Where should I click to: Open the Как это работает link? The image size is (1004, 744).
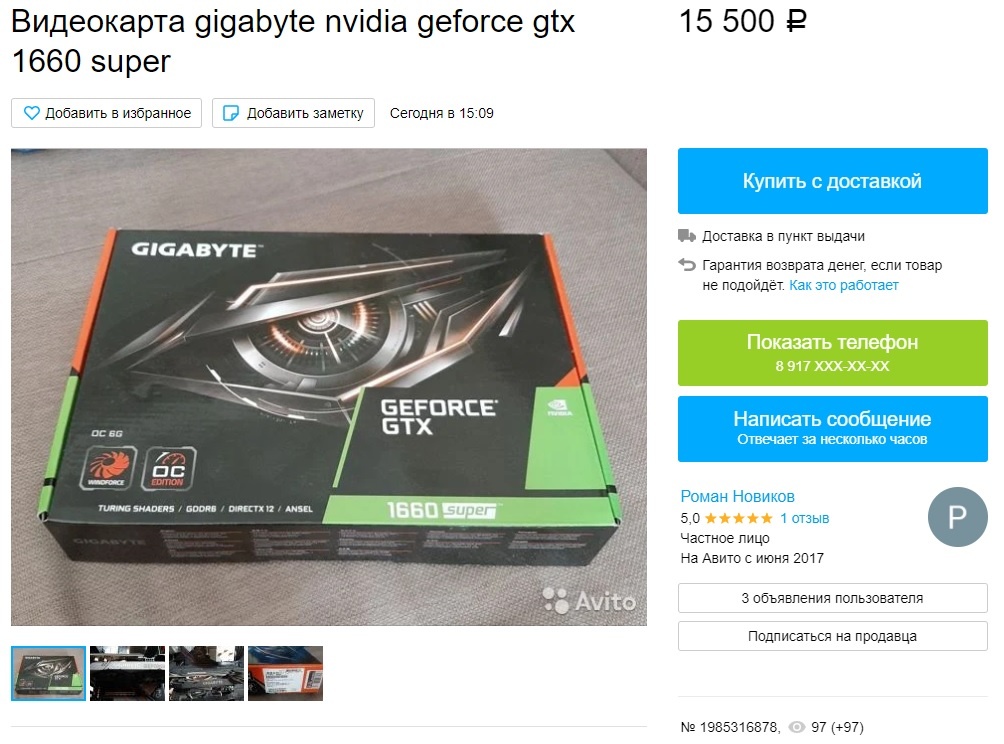tap(843, 285)
